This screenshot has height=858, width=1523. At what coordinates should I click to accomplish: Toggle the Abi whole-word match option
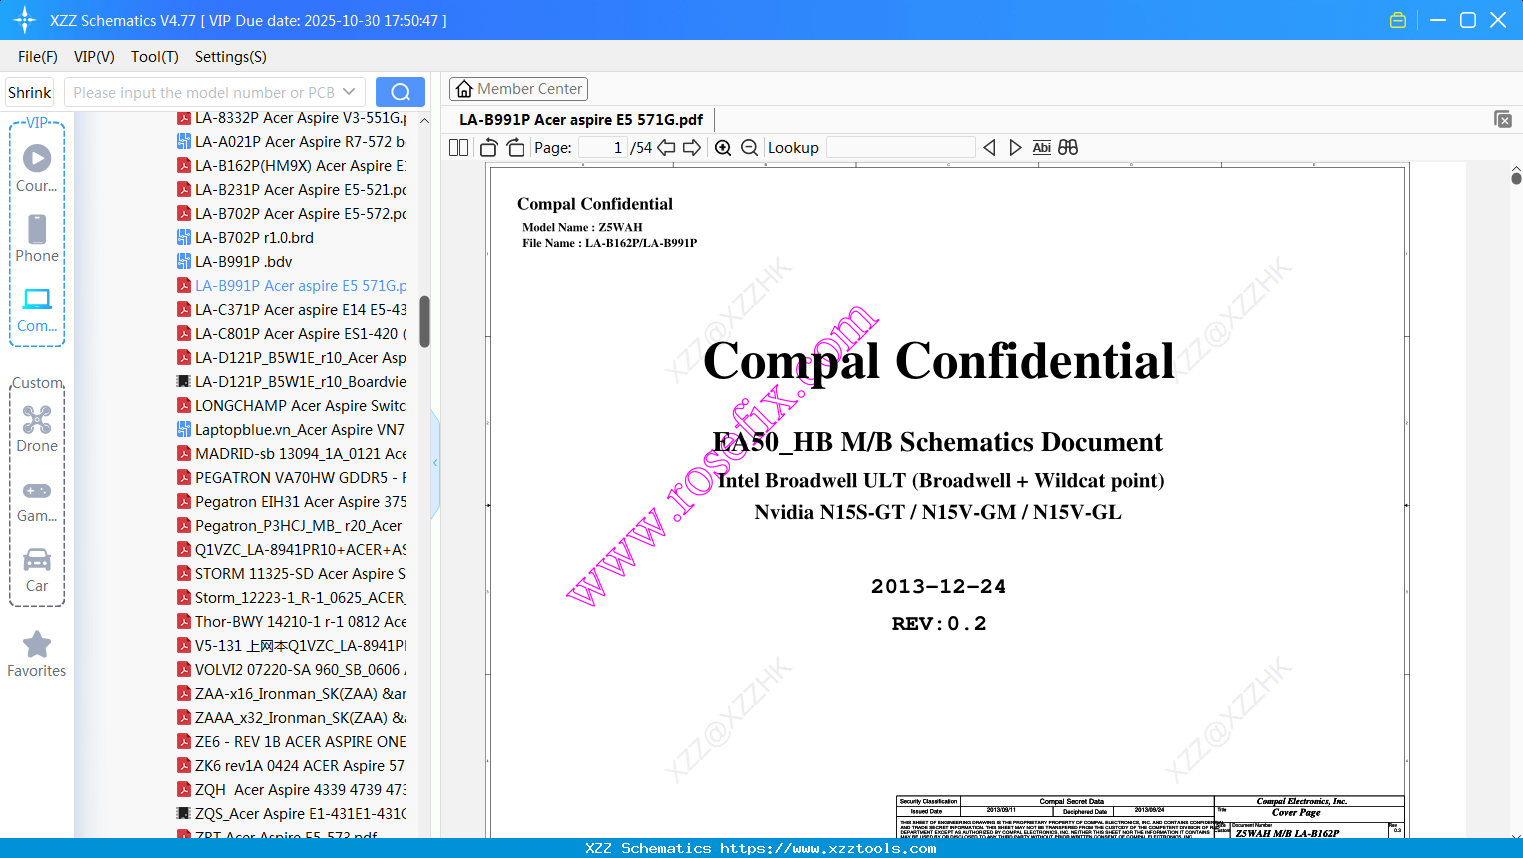(x=1041, y=148)
